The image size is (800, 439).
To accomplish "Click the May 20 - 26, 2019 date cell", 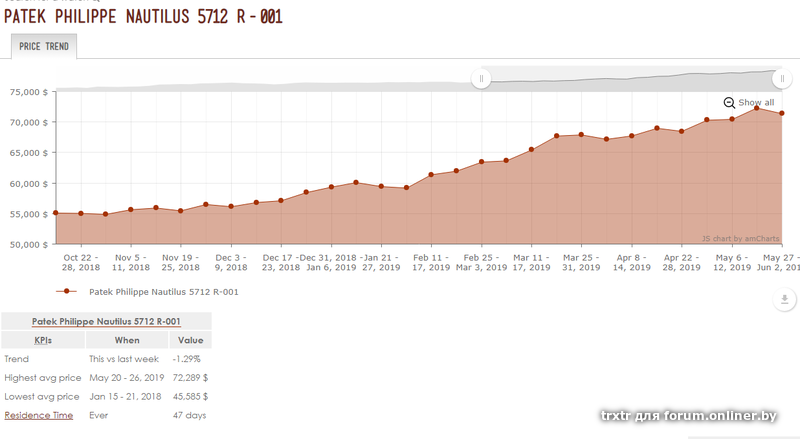I will (x=127, y=378).
